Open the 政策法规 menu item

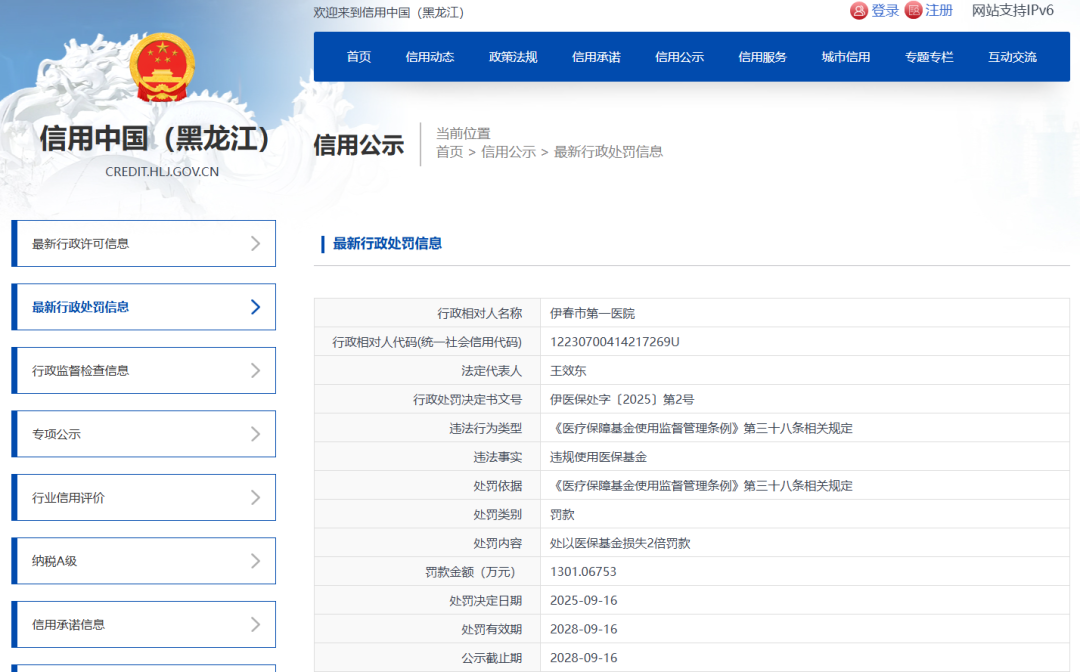513,56
